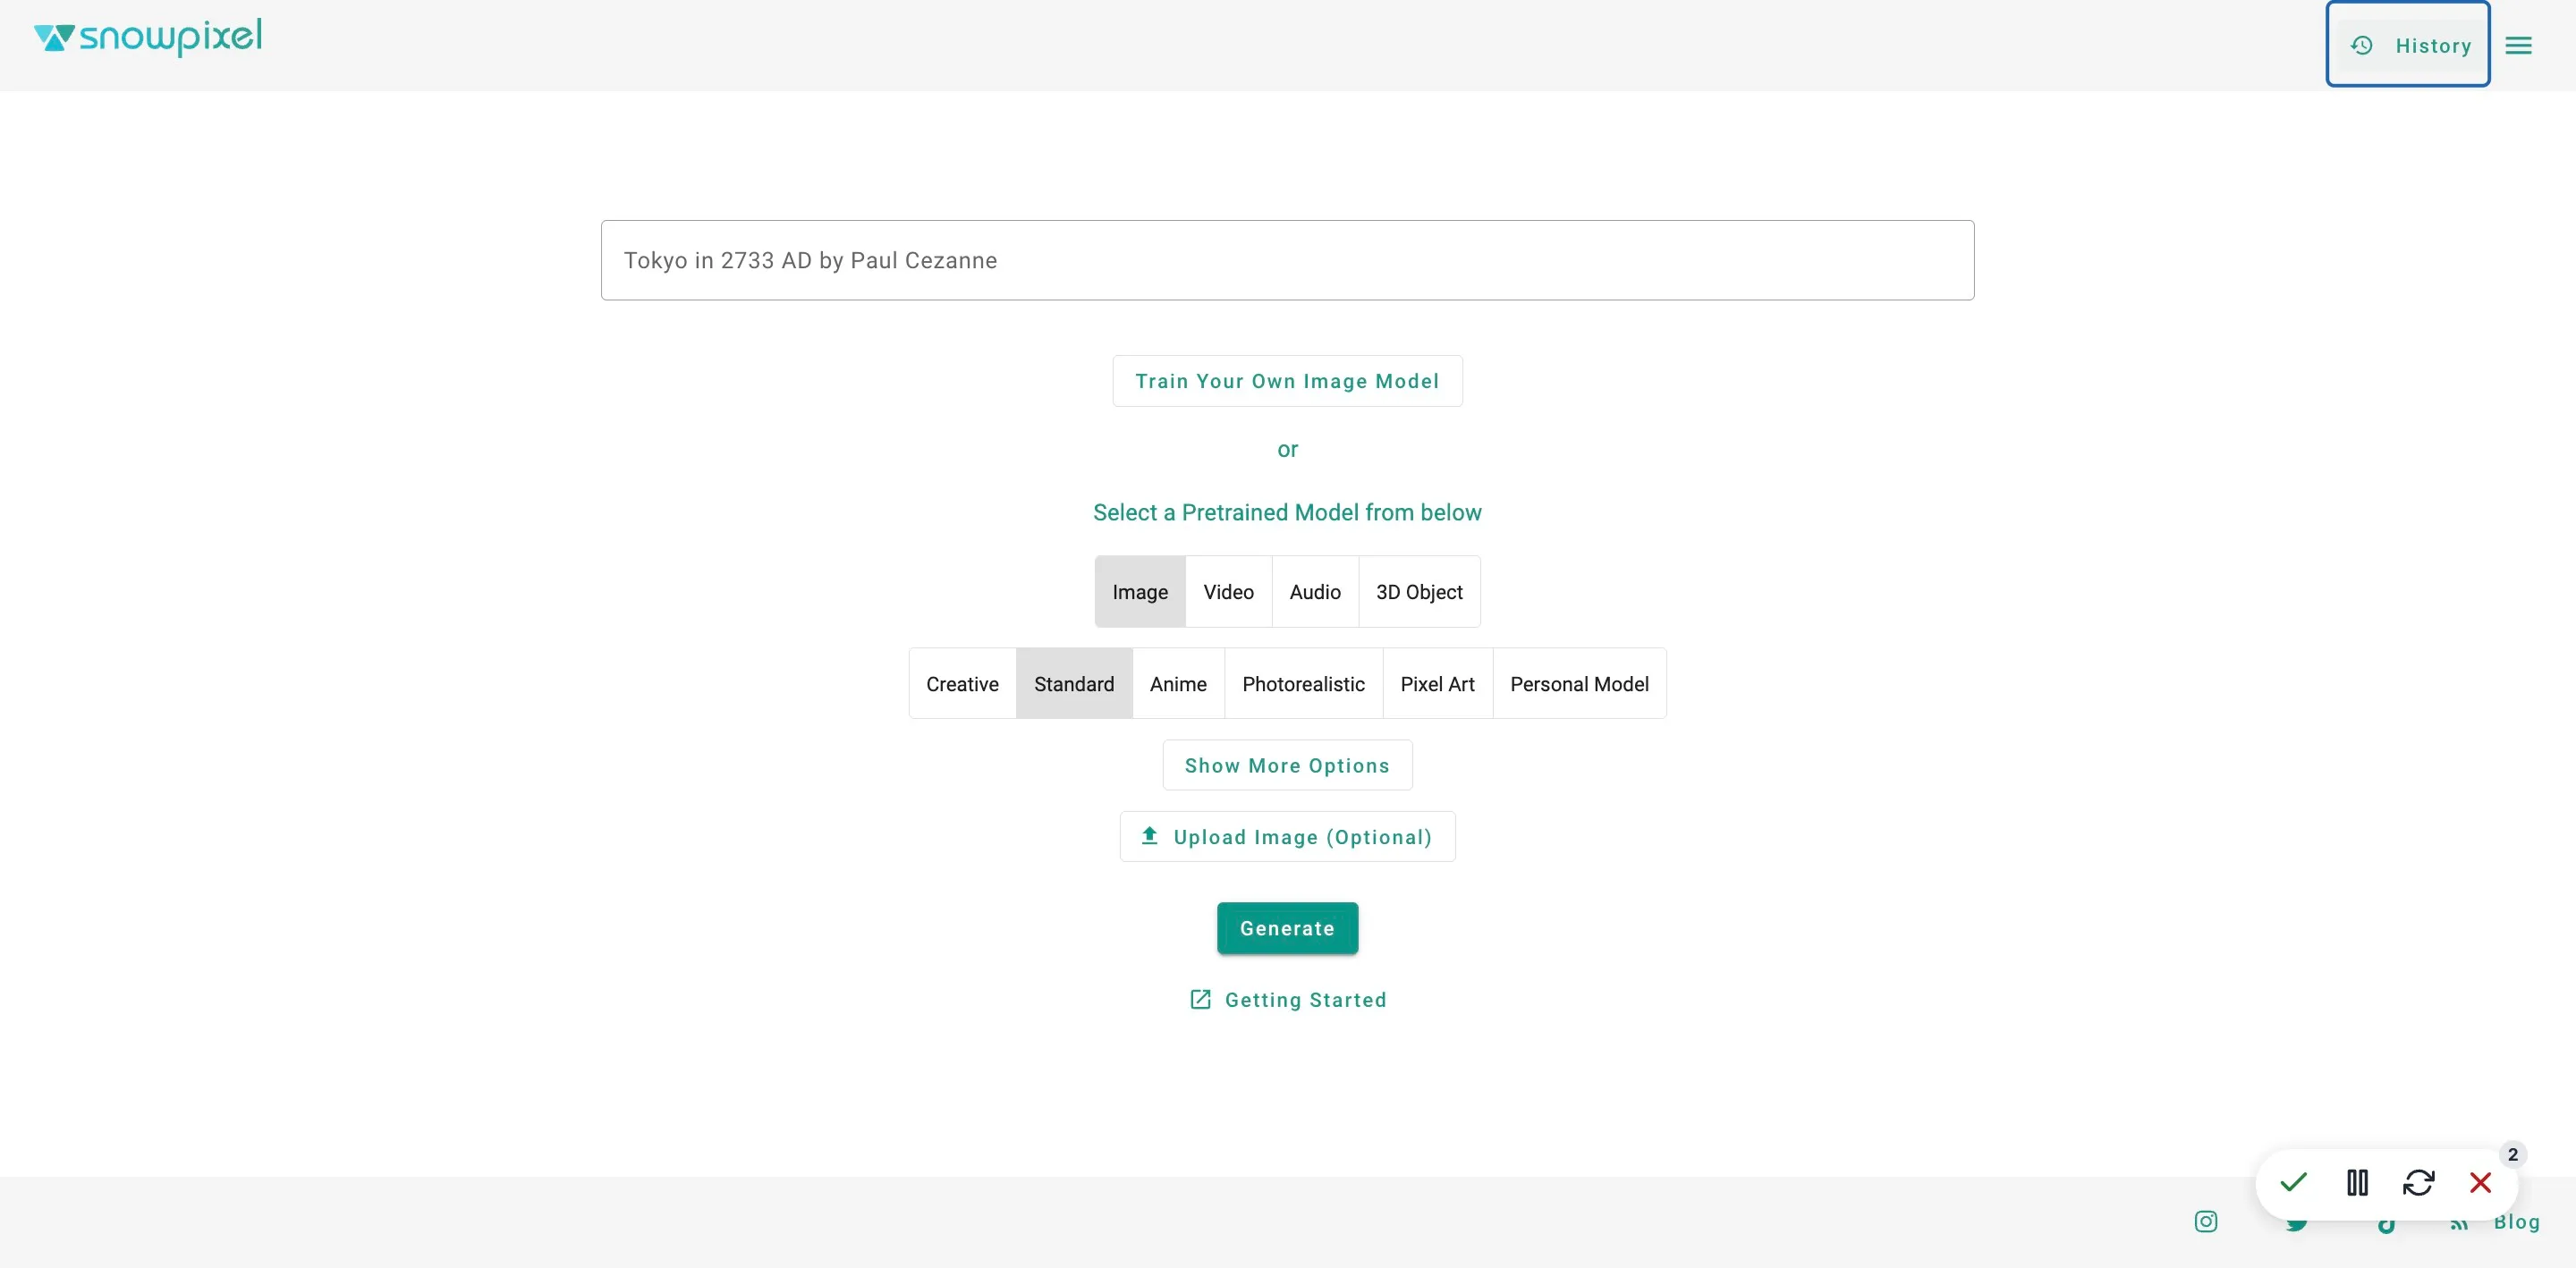Click the Snowpixel logo
2576x1268 pixels.
point(148,37)
